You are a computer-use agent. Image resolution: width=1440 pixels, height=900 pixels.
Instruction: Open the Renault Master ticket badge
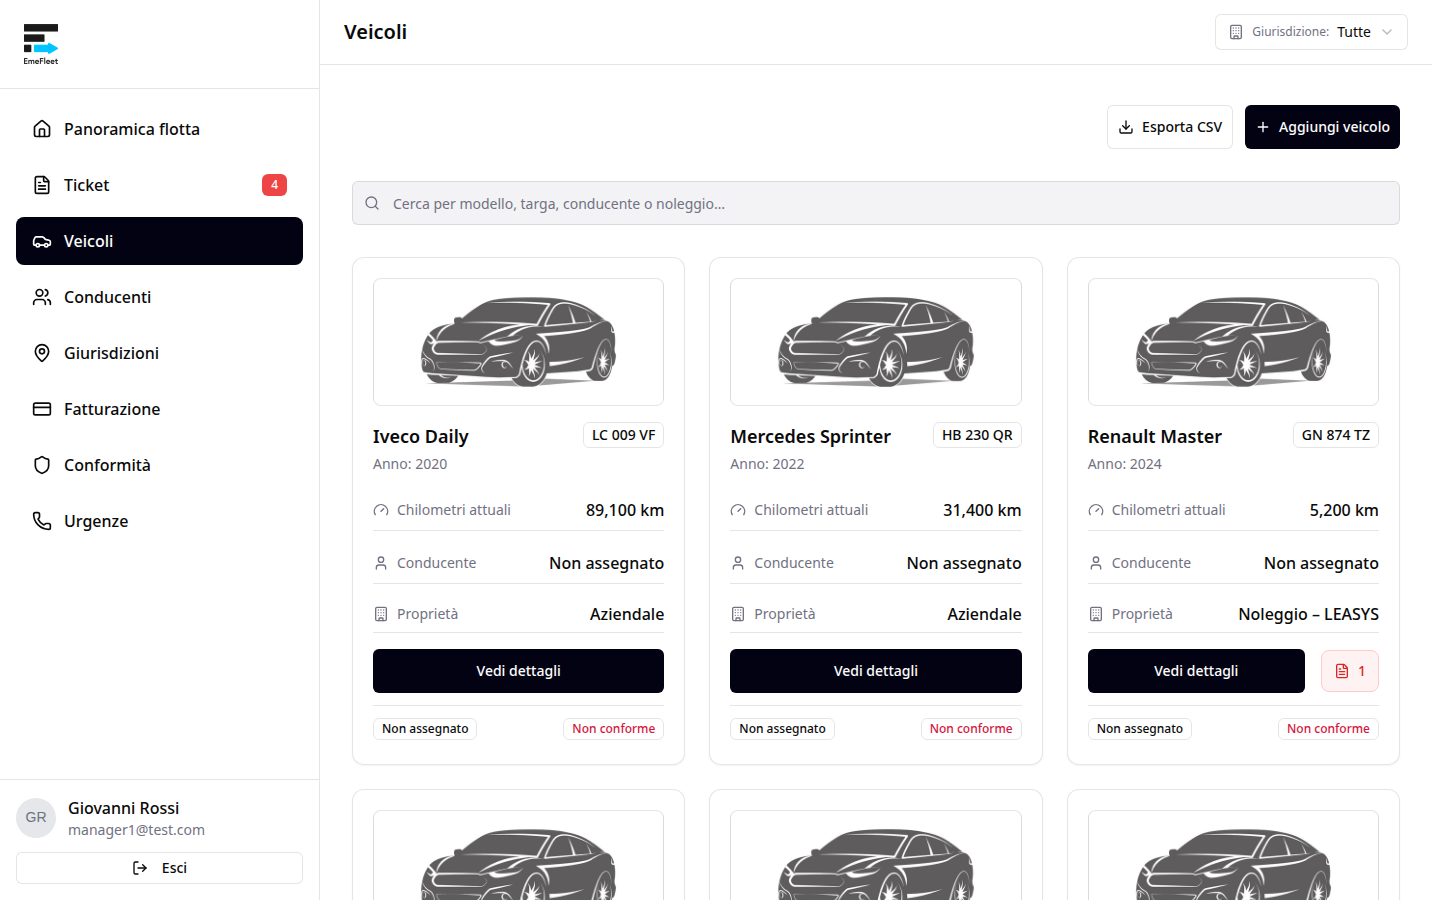tap(1350, 671)
